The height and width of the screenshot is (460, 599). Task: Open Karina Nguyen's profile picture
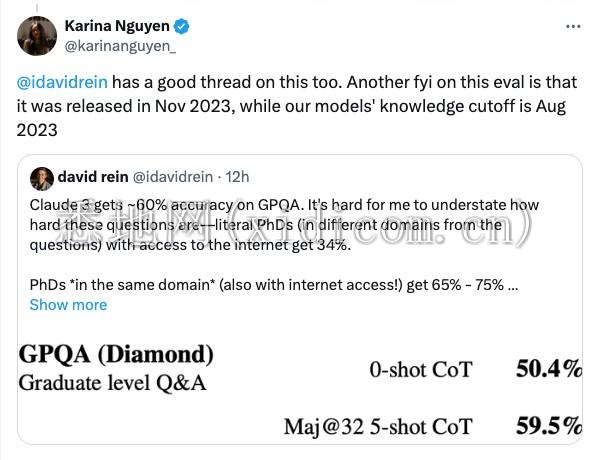[37, 36]
